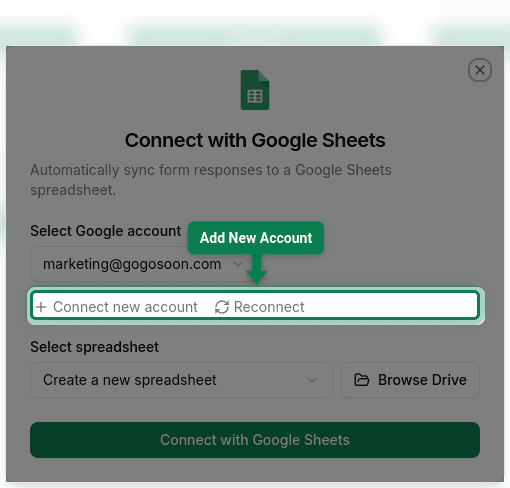Click the Browse Drive button
This screenshot has width=510, height=488.
410,380
